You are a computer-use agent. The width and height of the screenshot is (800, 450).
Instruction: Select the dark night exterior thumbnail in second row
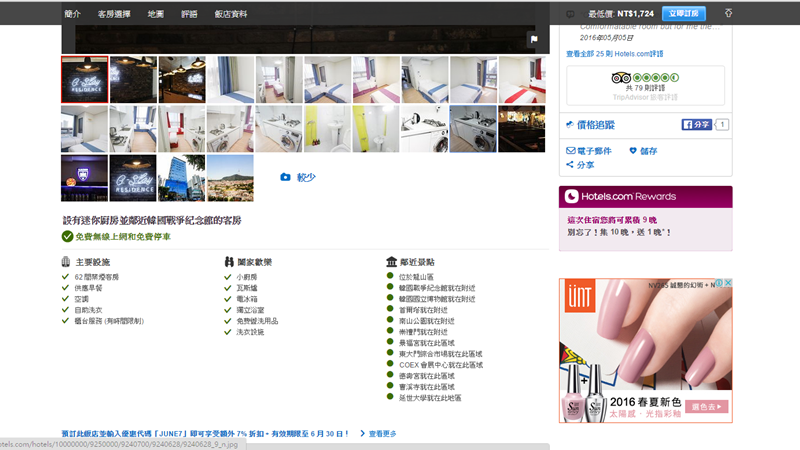521,129
